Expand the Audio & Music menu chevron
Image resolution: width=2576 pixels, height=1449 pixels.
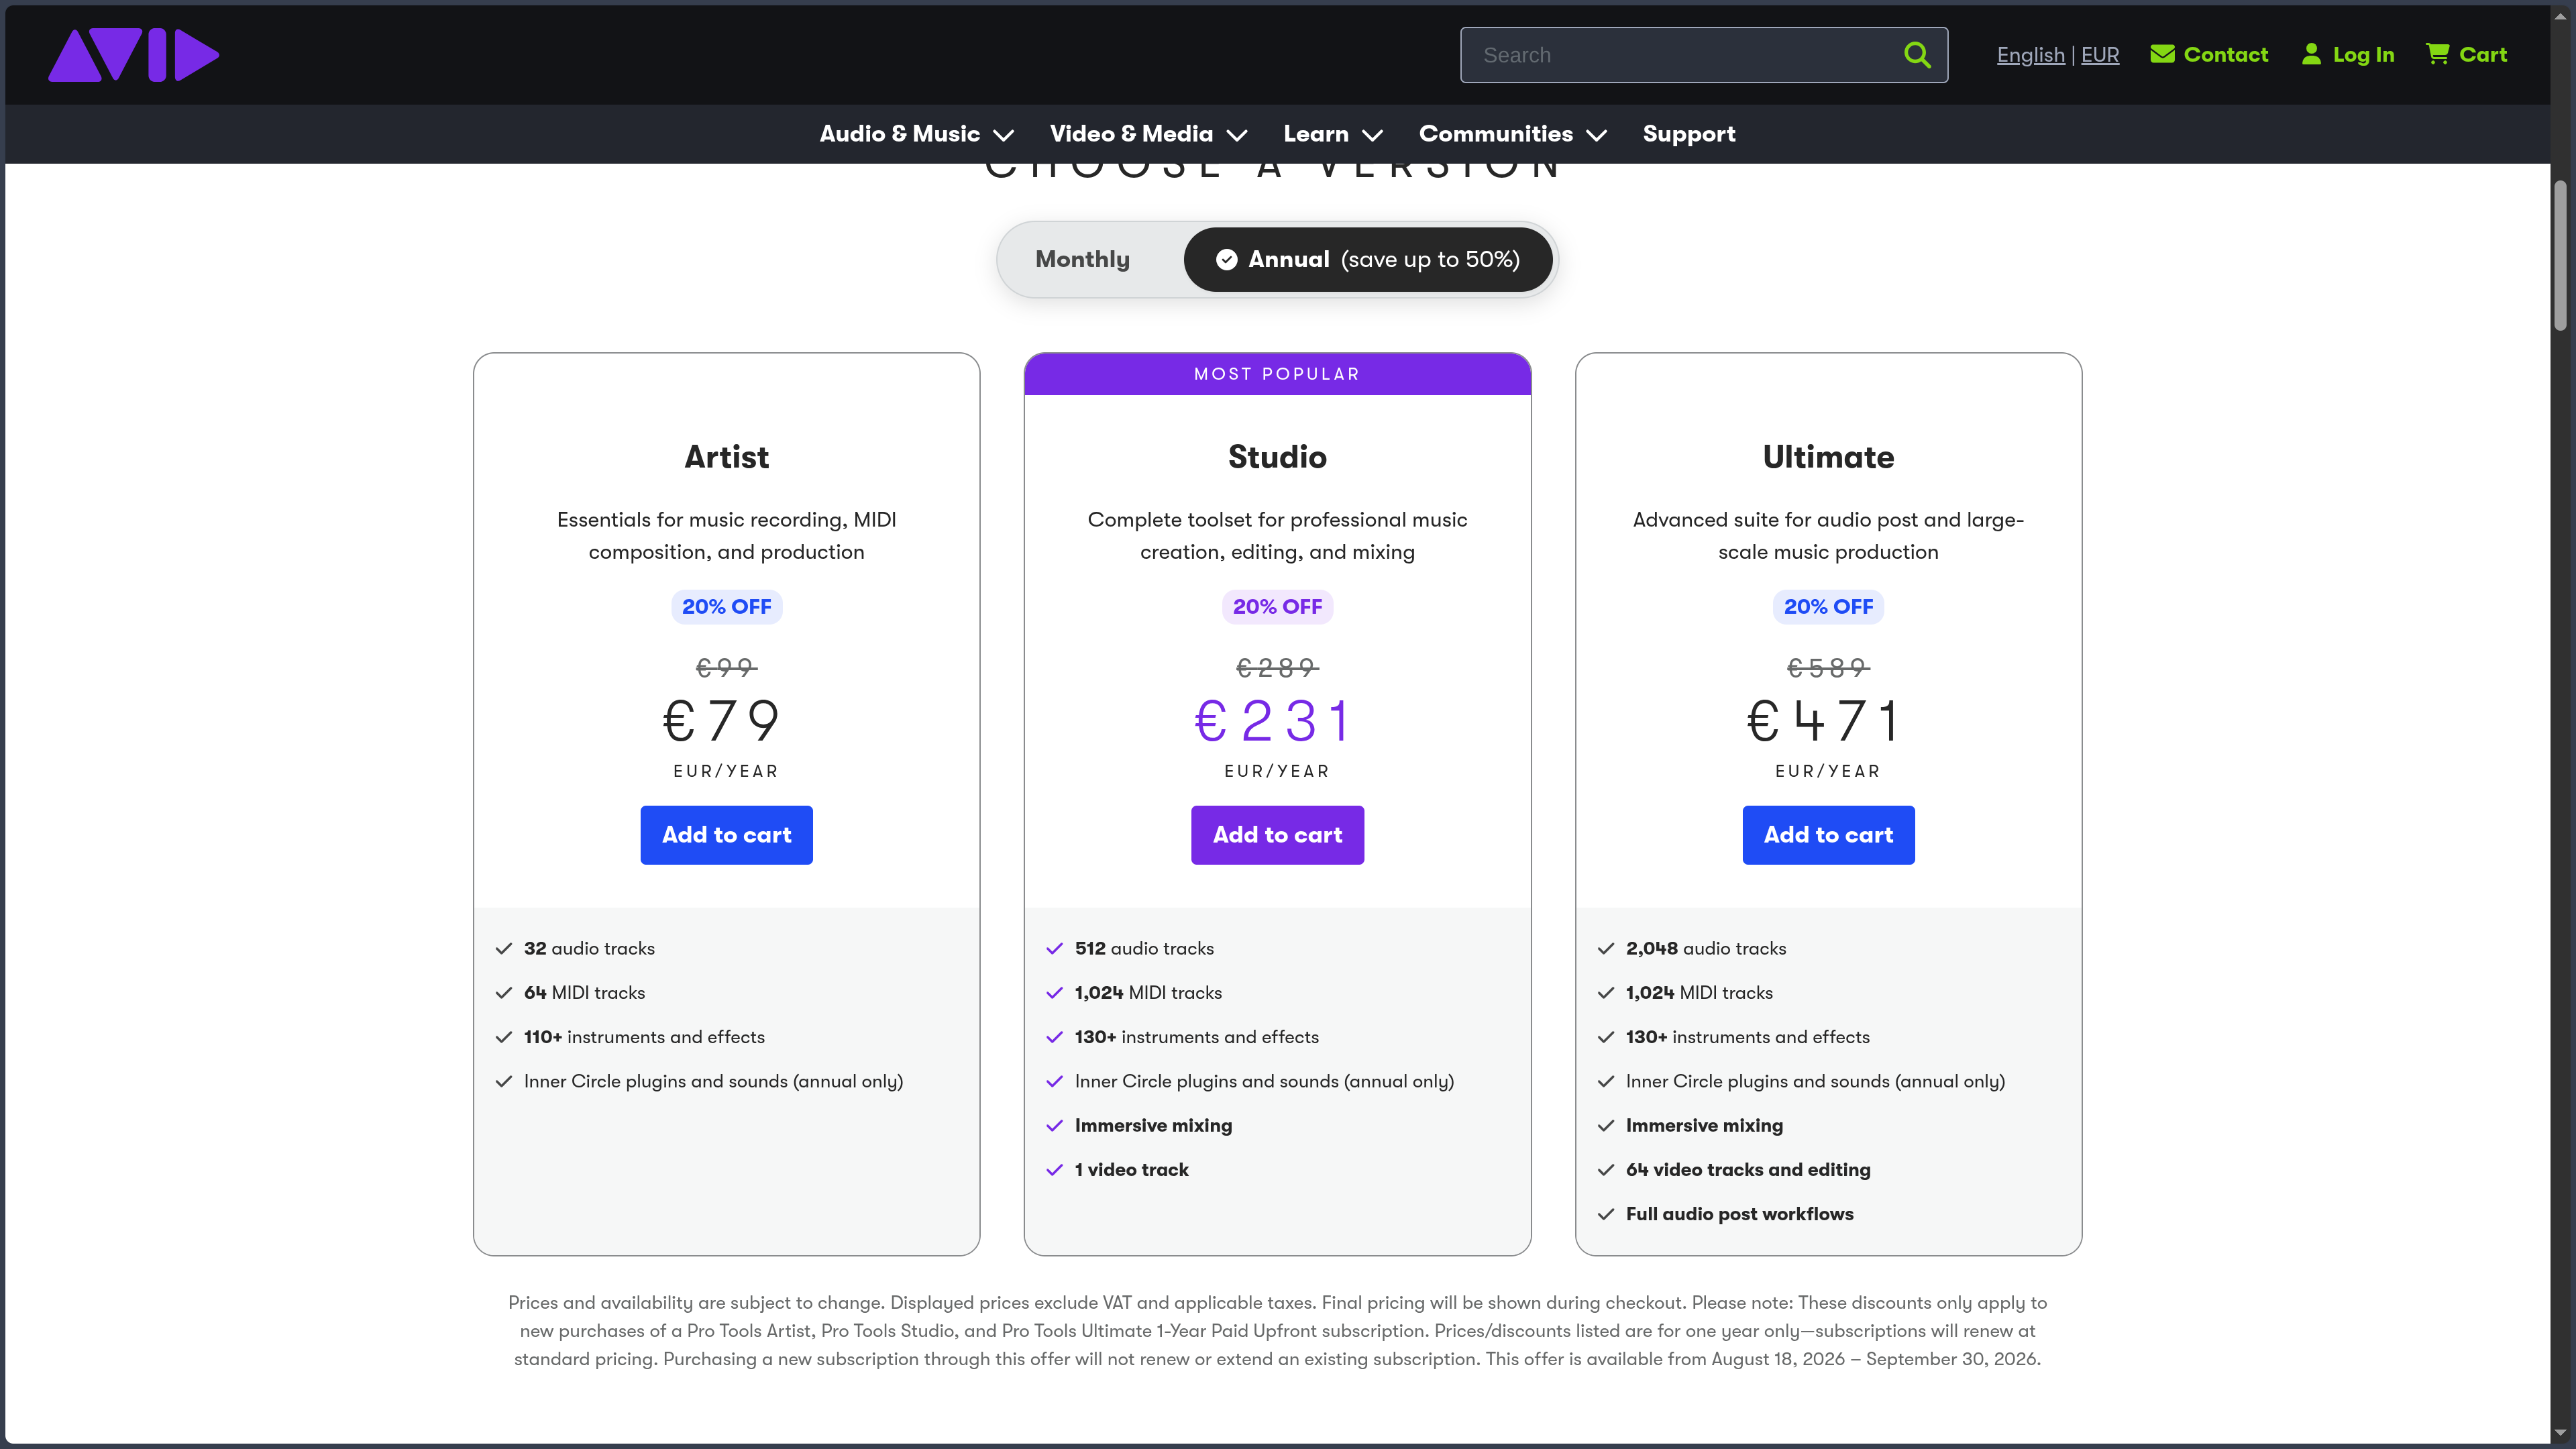(x=1004, y=136)
